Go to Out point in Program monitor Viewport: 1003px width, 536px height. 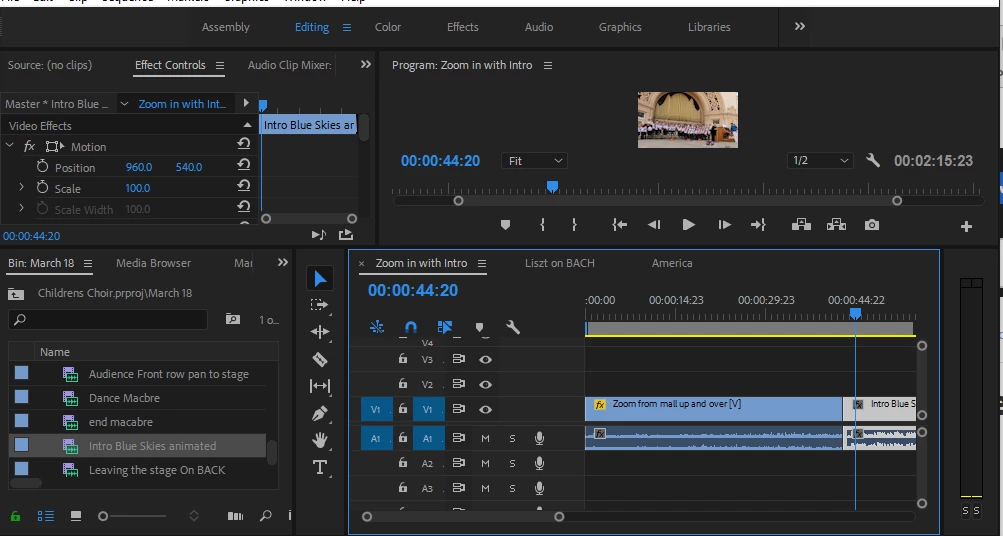[x=758, y=225]
